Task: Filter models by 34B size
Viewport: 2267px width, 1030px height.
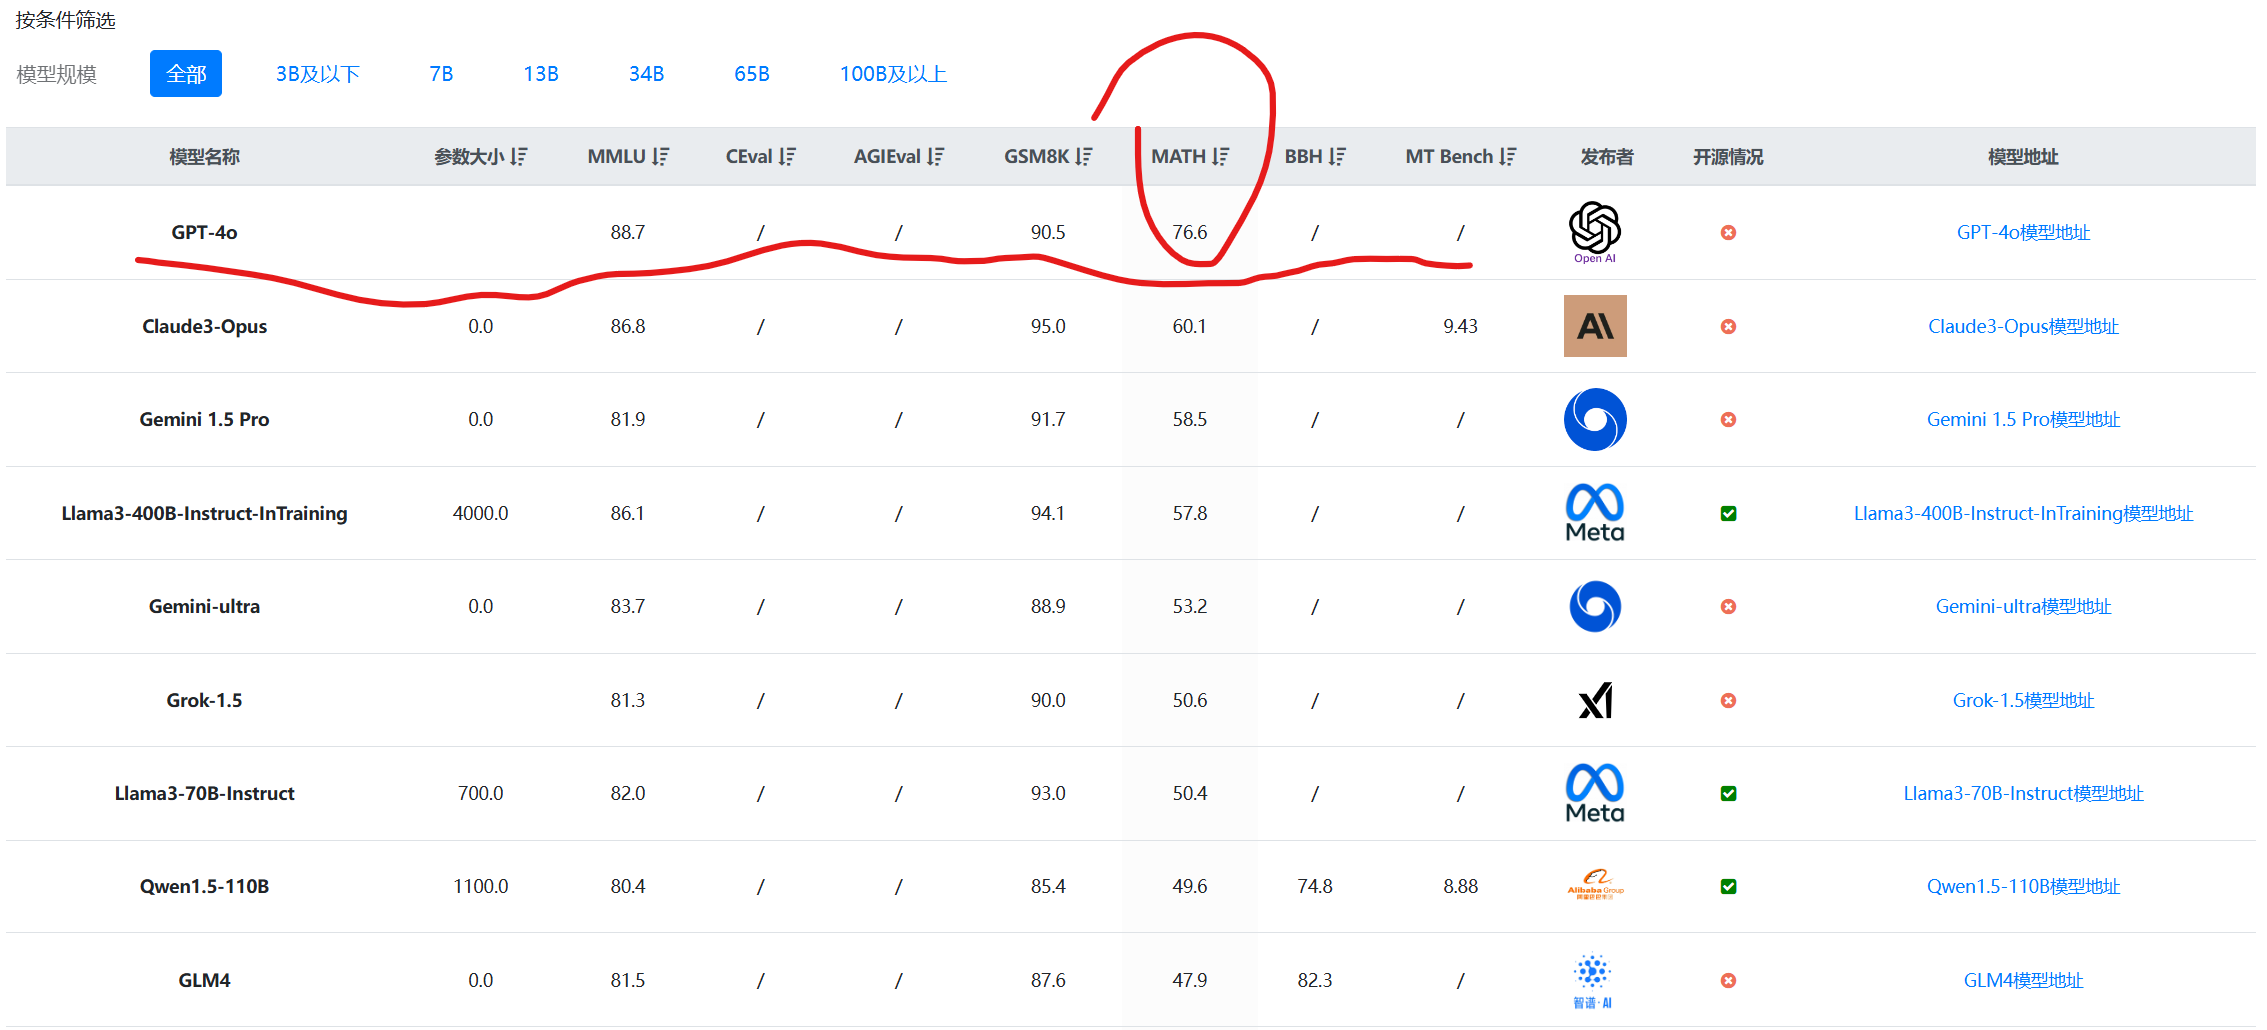Action: click(646, 74)
